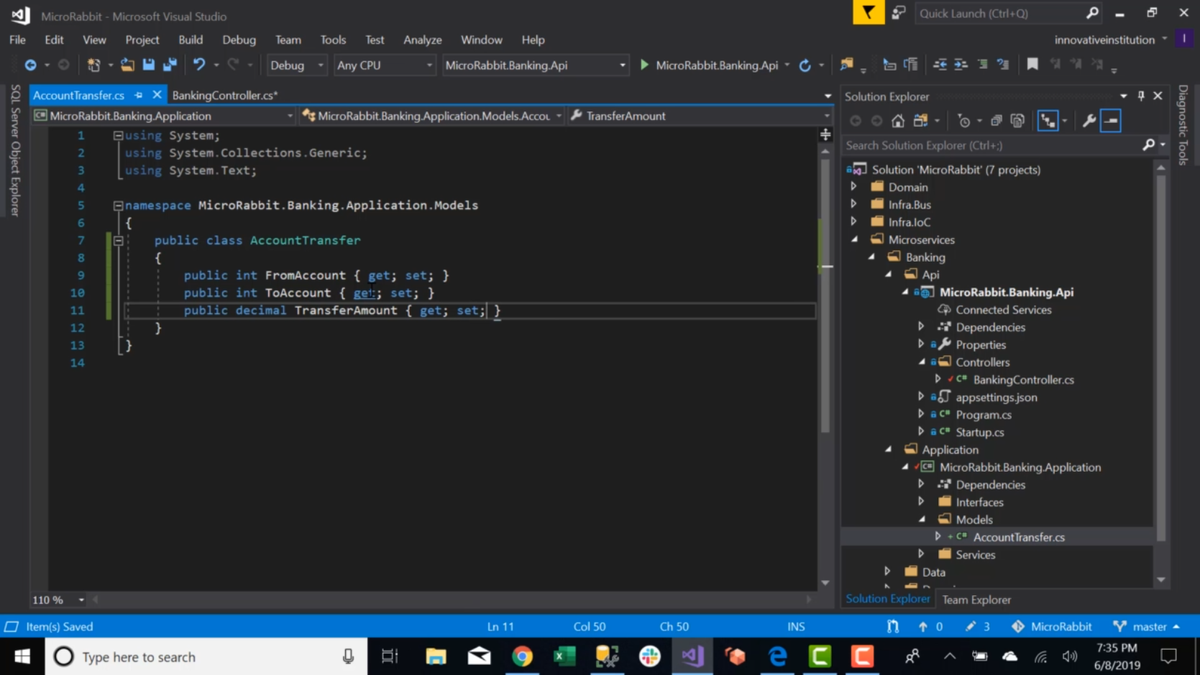Comment out the selected lines icon
This screenshot has height=675, width=1200.
[x=982, y=65]
